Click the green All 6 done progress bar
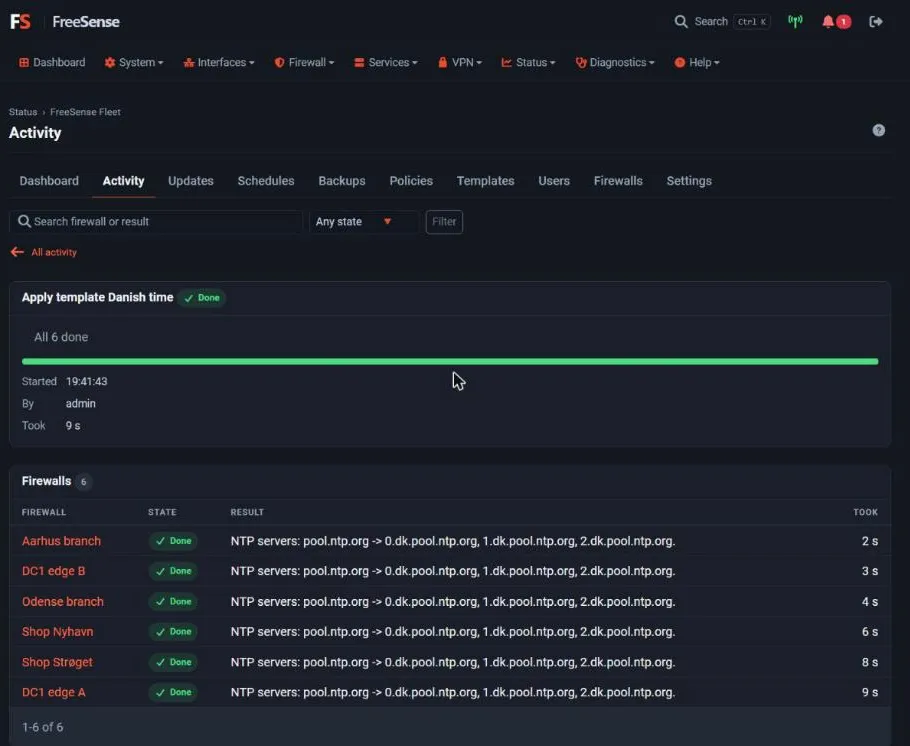Screen dimensions: 910x746 [450, 361]
